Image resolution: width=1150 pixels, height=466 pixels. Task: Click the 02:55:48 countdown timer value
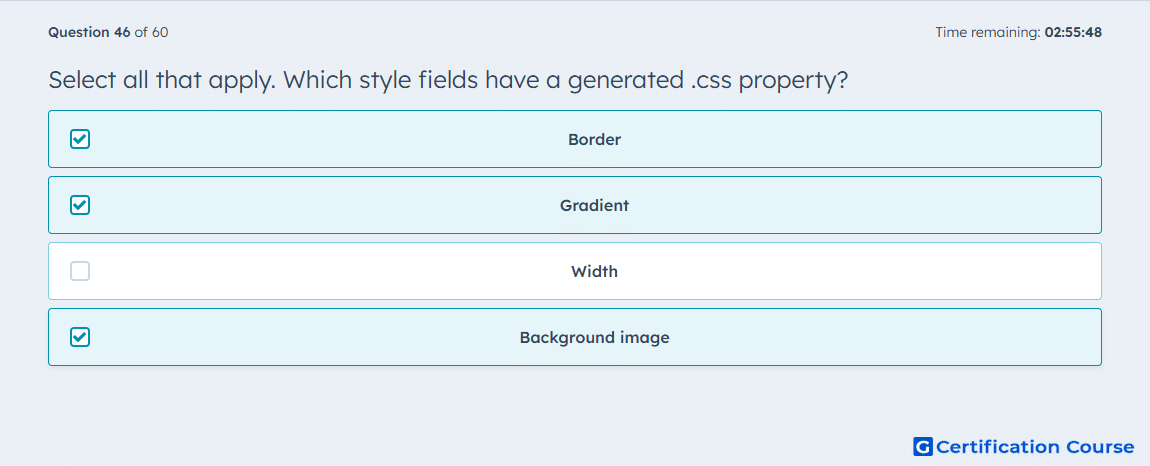1073,32
